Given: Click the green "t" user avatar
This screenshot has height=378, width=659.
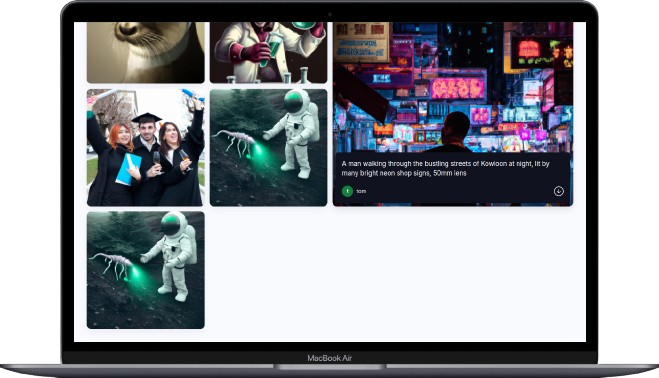Looking at the screenshot, I should [x=347, y=191].
